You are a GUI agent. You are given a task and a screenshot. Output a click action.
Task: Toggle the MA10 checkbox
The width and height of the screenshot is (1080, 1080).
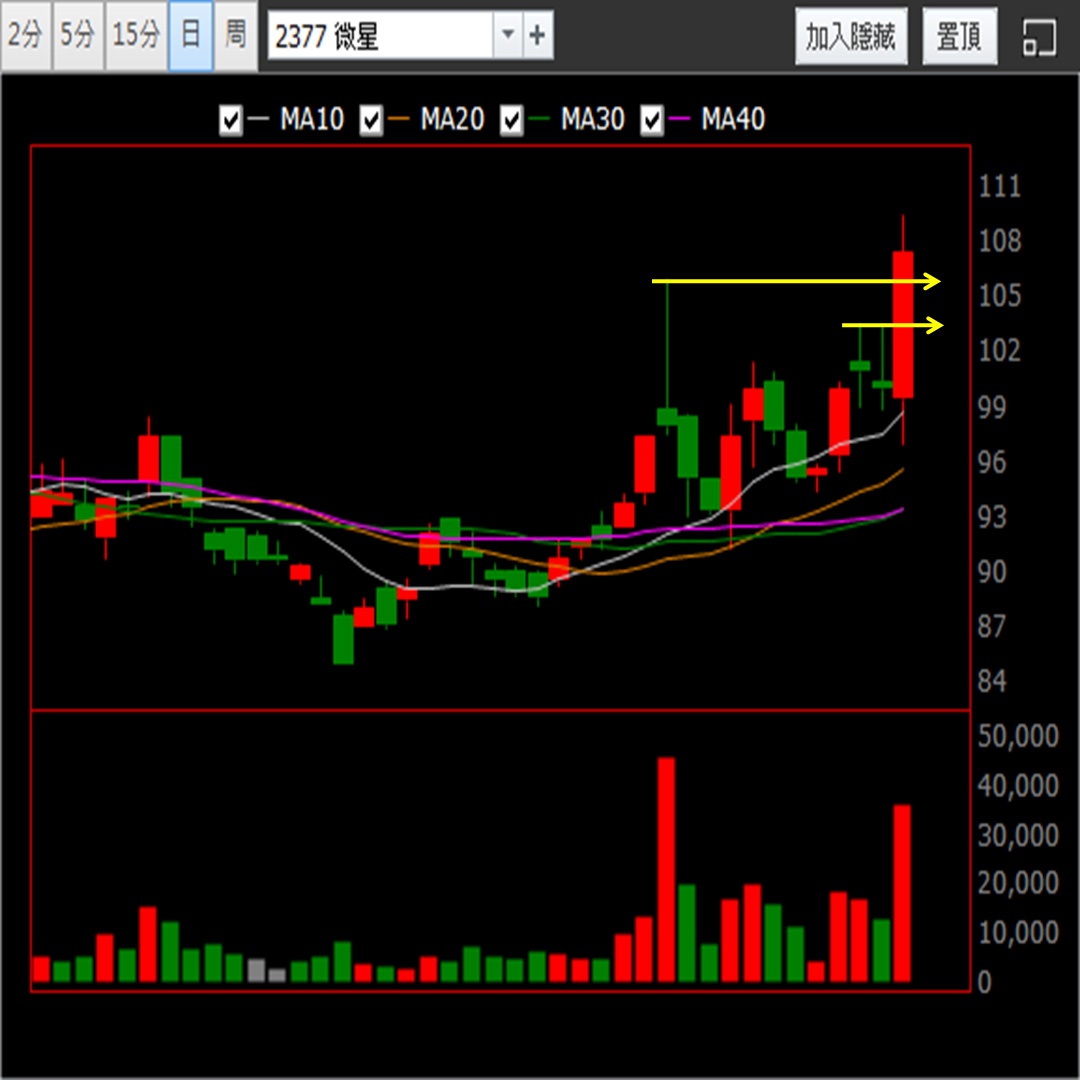pos(230,121)
